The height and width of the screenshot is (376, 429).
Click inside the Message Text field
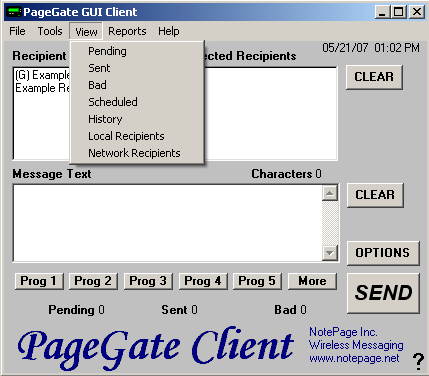(x=167, y=223)
